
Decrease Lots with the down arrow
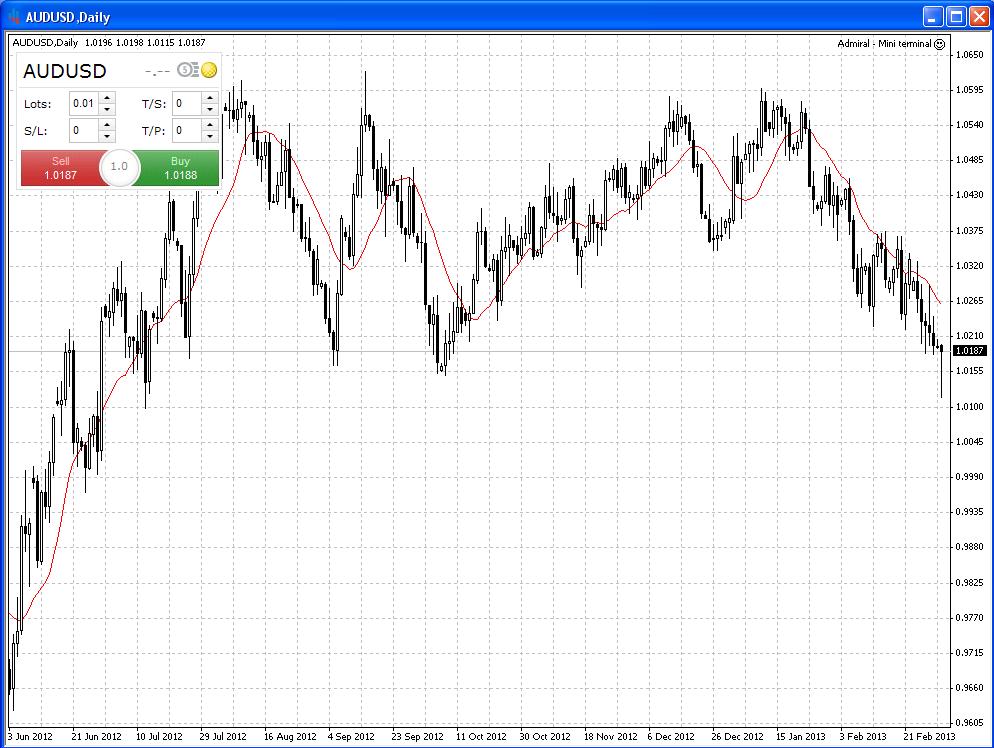(x=107, y=109)
